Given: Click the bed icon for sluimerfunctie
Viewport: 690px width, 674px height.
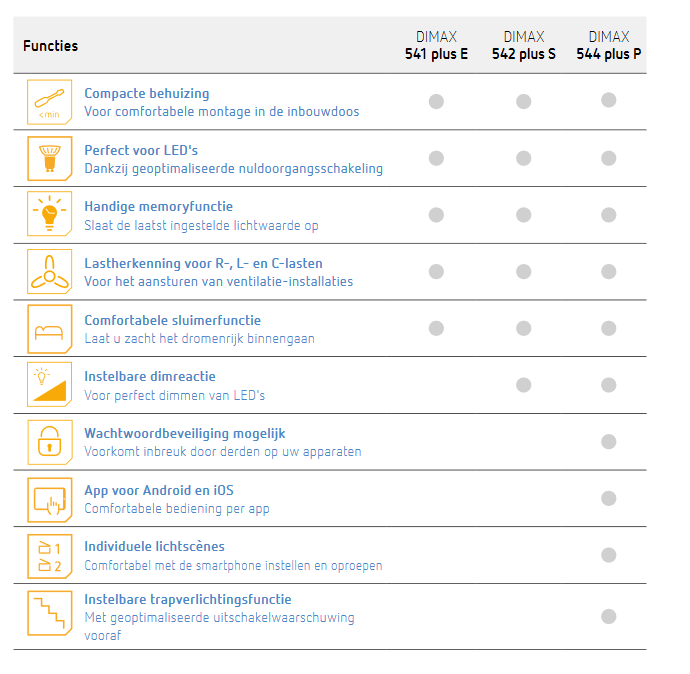Looking at the screenshot, I should pos(49,329).
